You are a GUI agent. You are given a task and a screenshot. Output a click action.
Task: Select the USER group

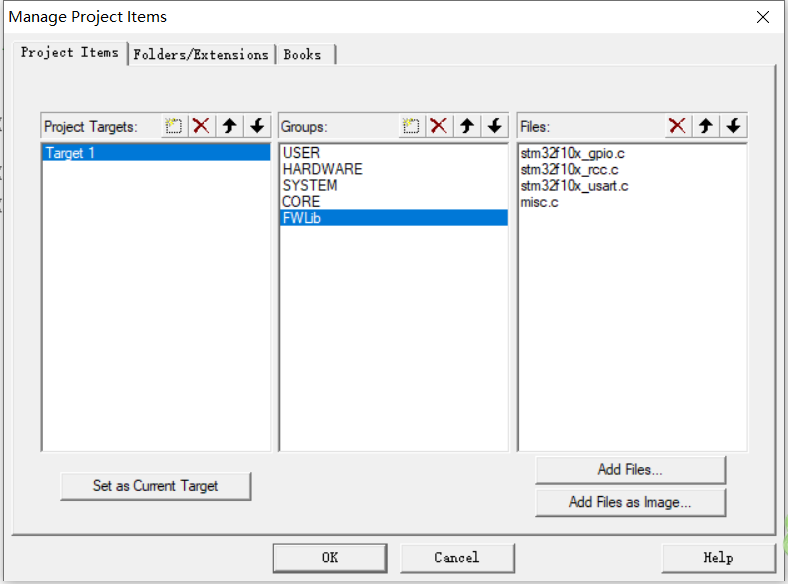coord(393,153)
